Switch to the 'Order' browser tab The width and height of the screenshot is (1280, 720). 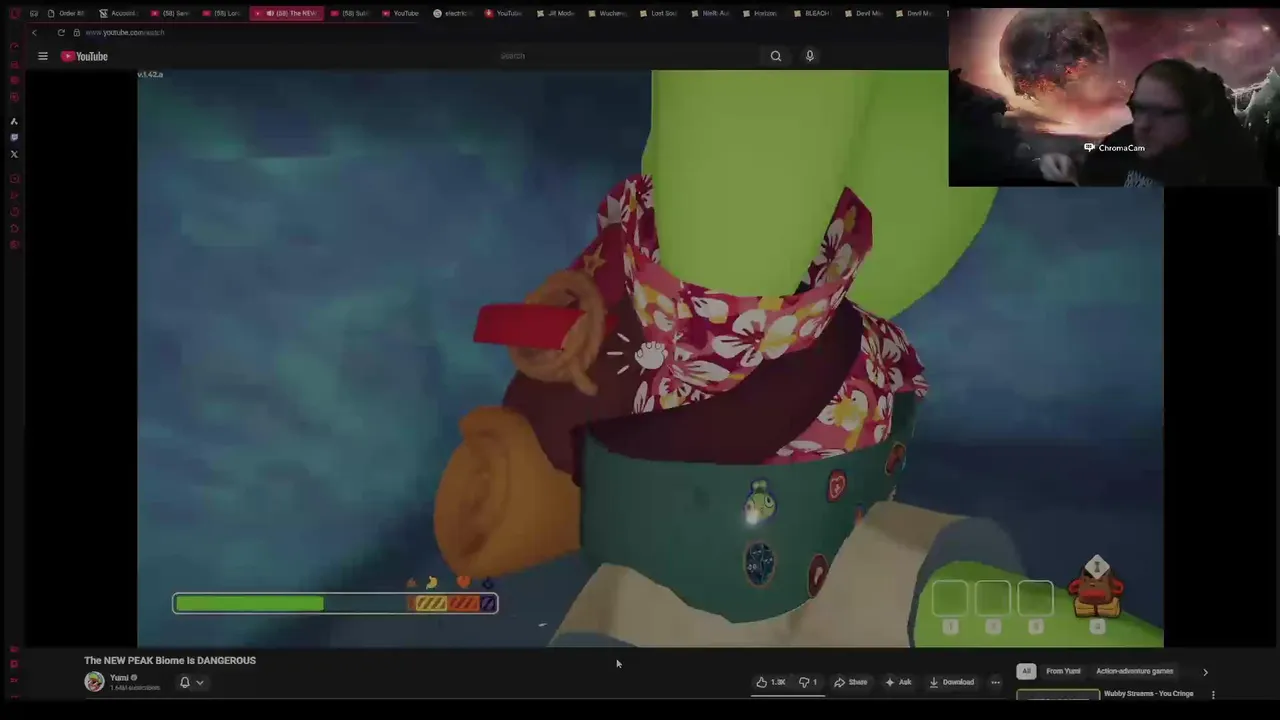(x=66, y=13)
